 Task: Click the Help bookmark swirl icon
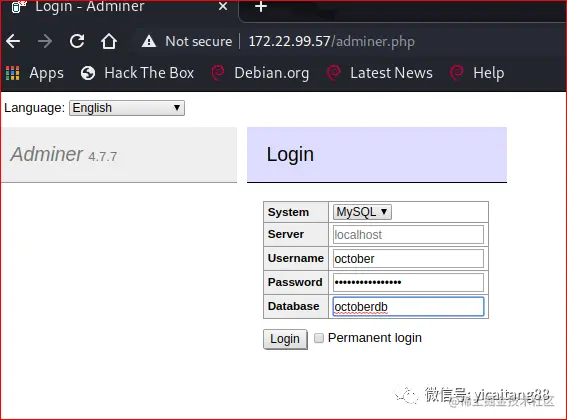457,73
